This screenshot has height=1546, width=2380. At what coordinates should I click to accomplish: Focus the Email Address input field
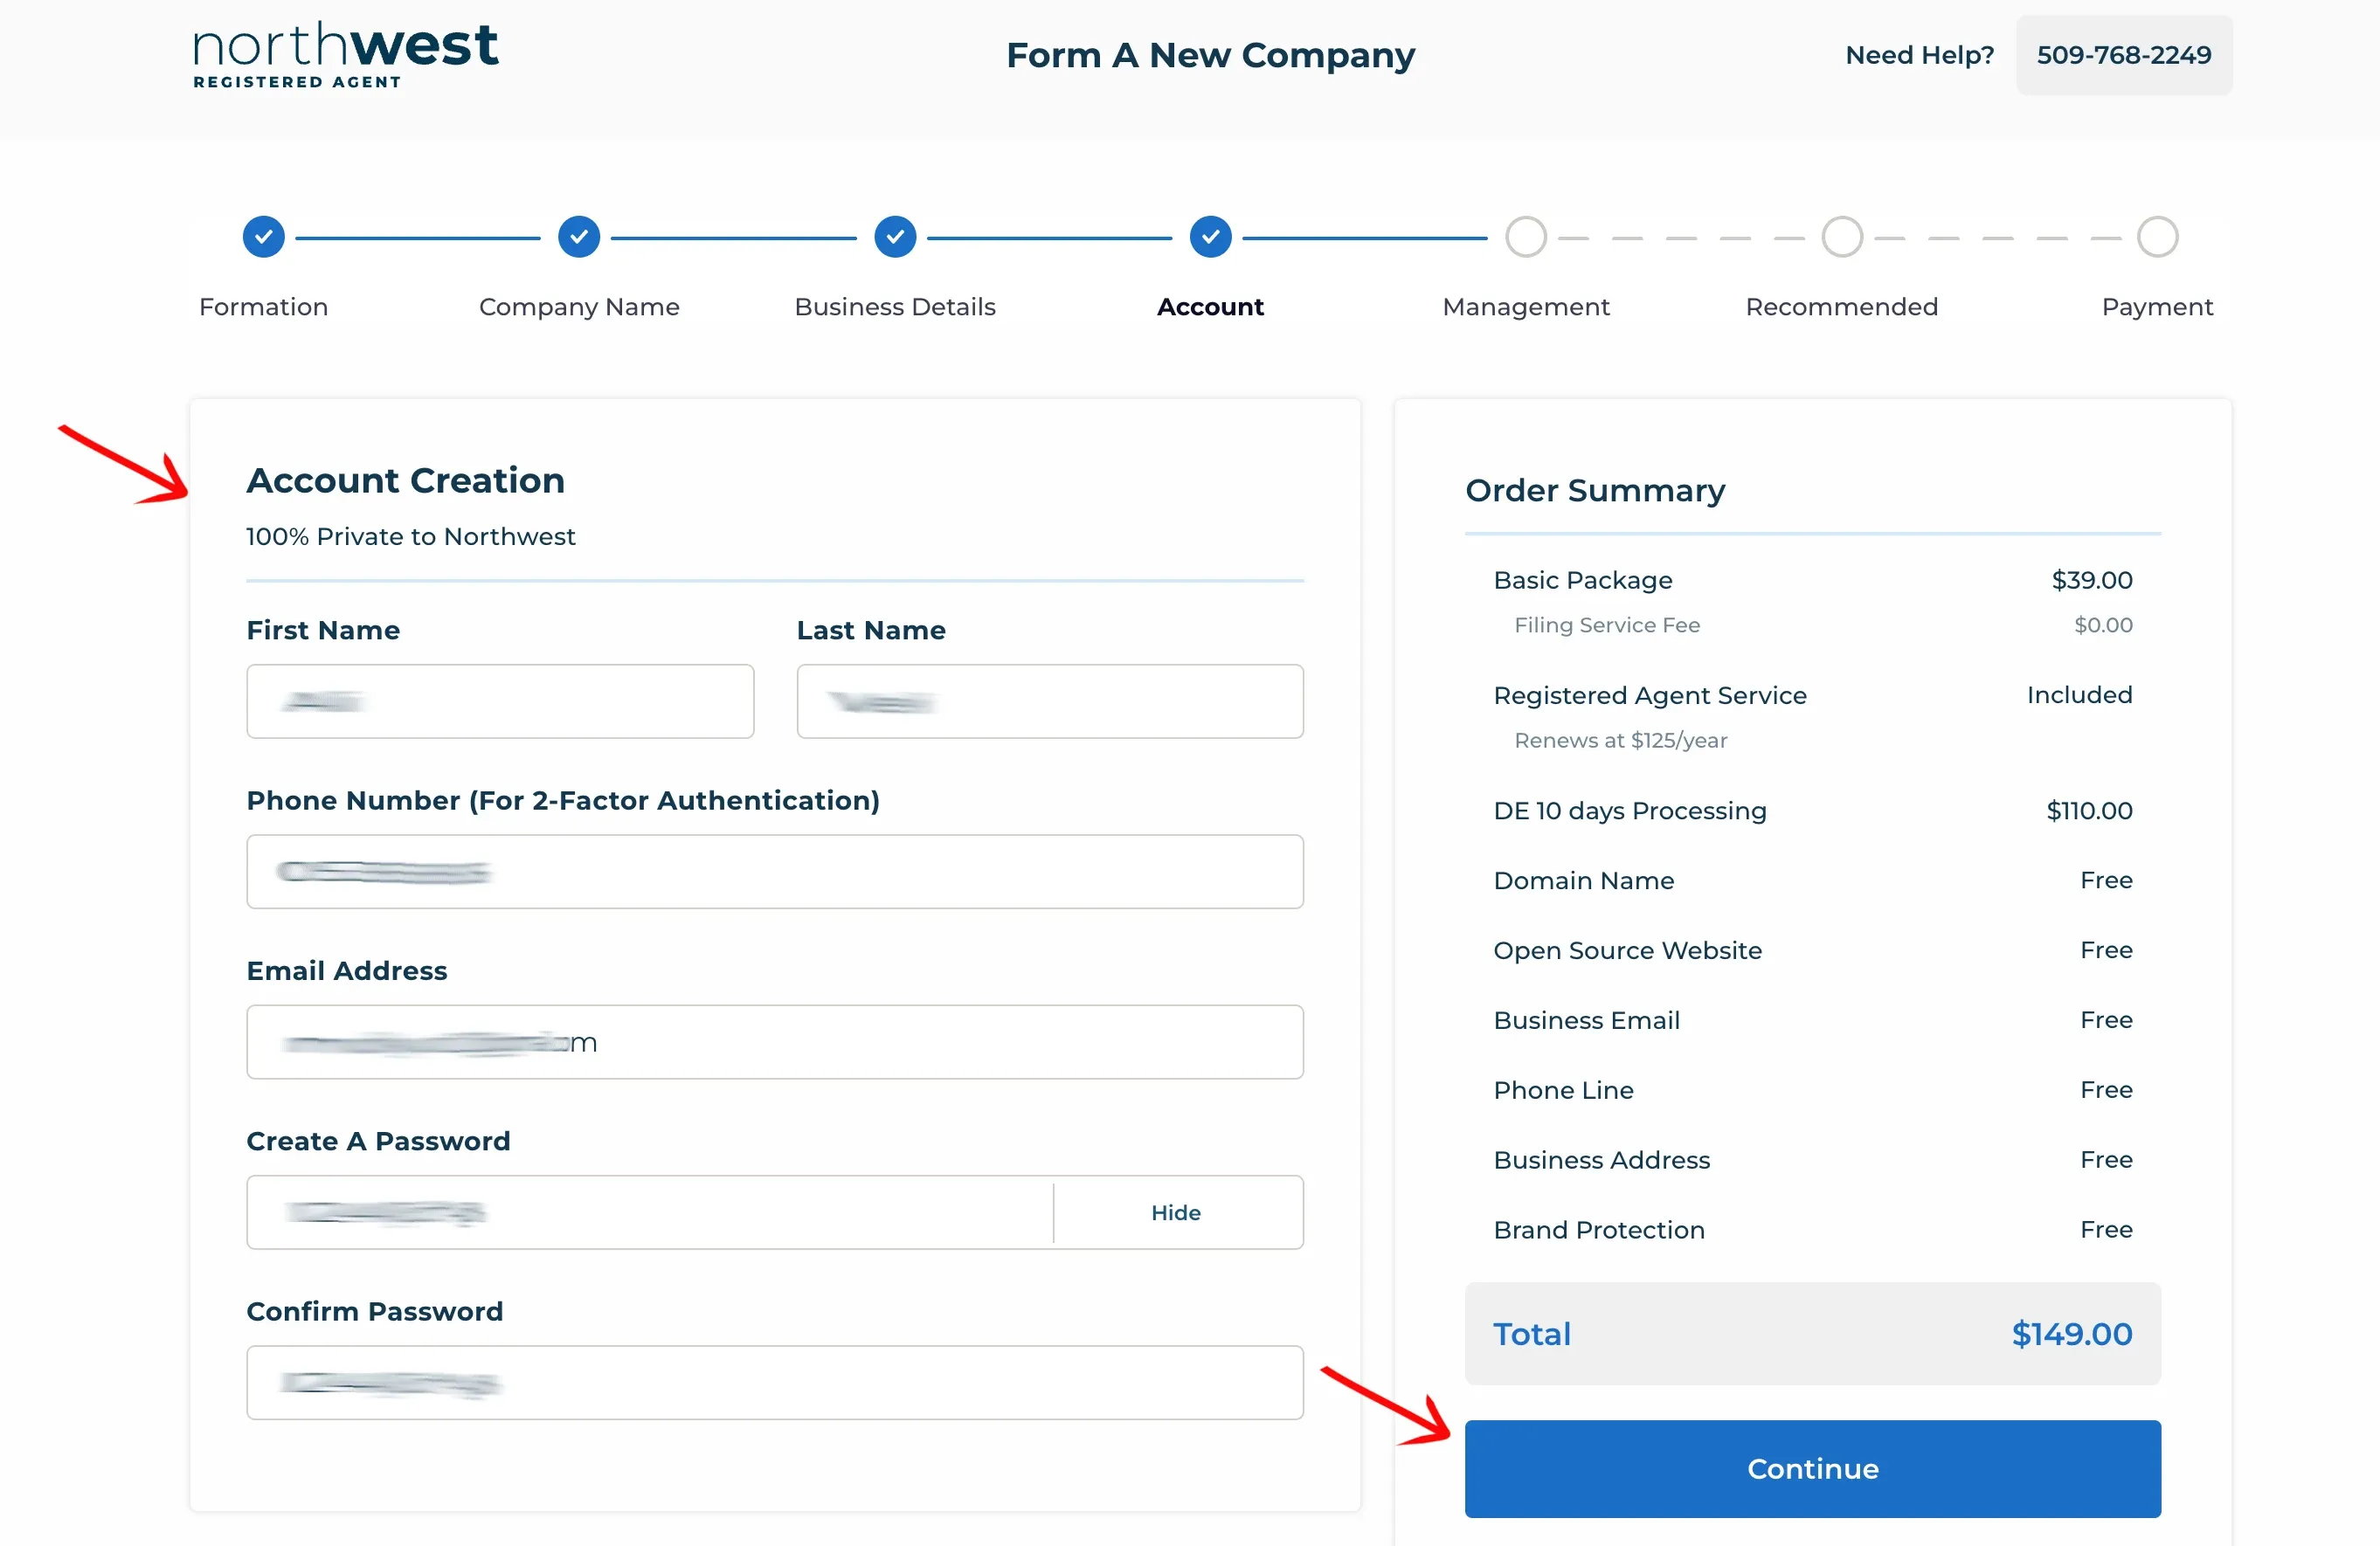(775, 1042)
